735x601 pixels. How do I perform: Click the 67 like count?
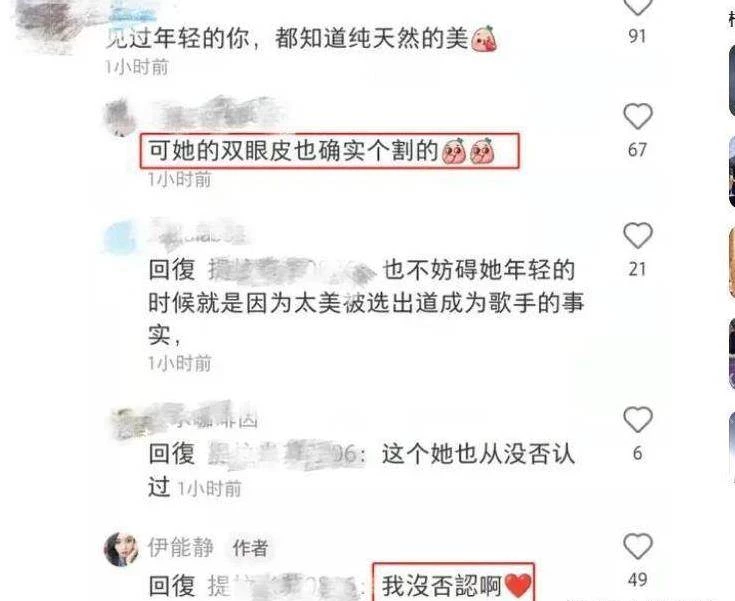pyautogui.click(x=638, y=150)
